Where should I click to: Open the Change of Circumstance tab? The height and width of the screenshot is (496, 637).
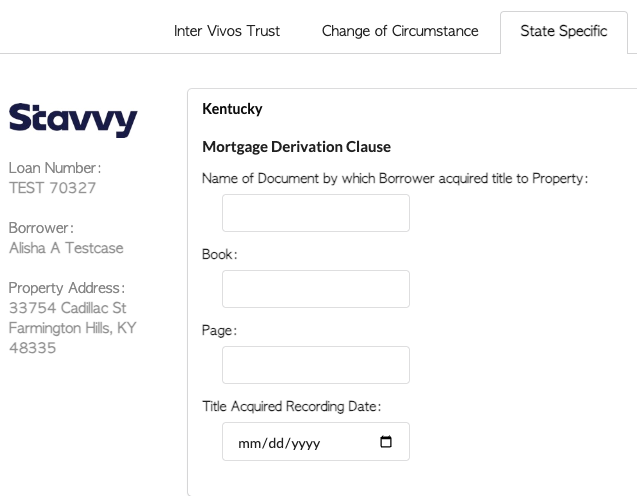click(400, 31)
